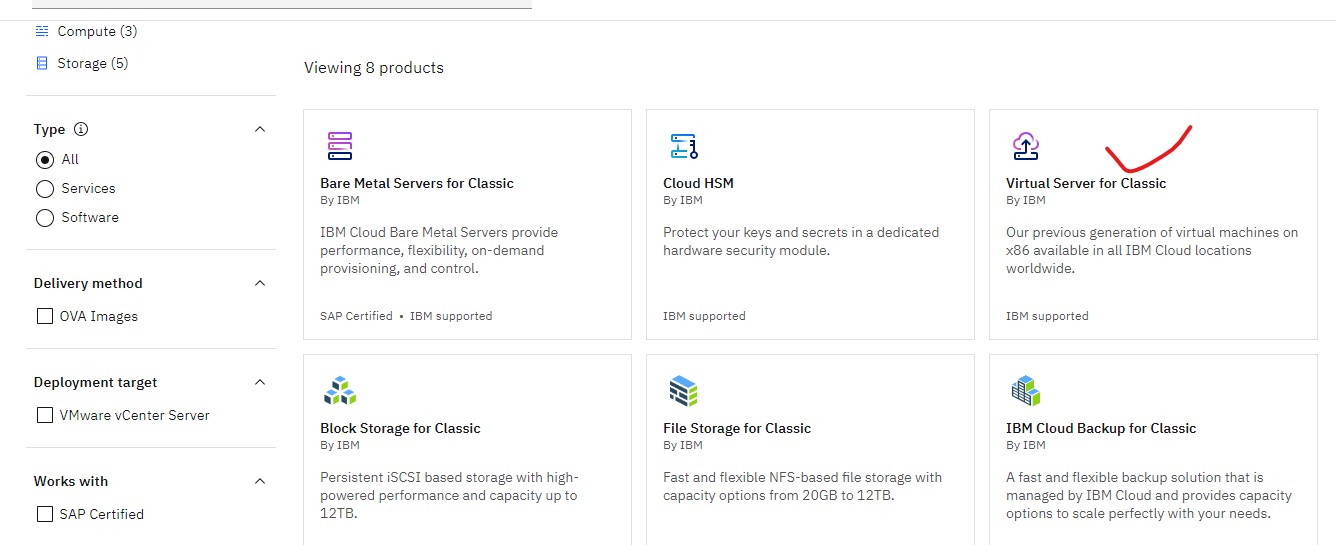This screenshot has width=1336, height=545.
Task: Select the Software type radio option
Action: (x=44, y=217)
